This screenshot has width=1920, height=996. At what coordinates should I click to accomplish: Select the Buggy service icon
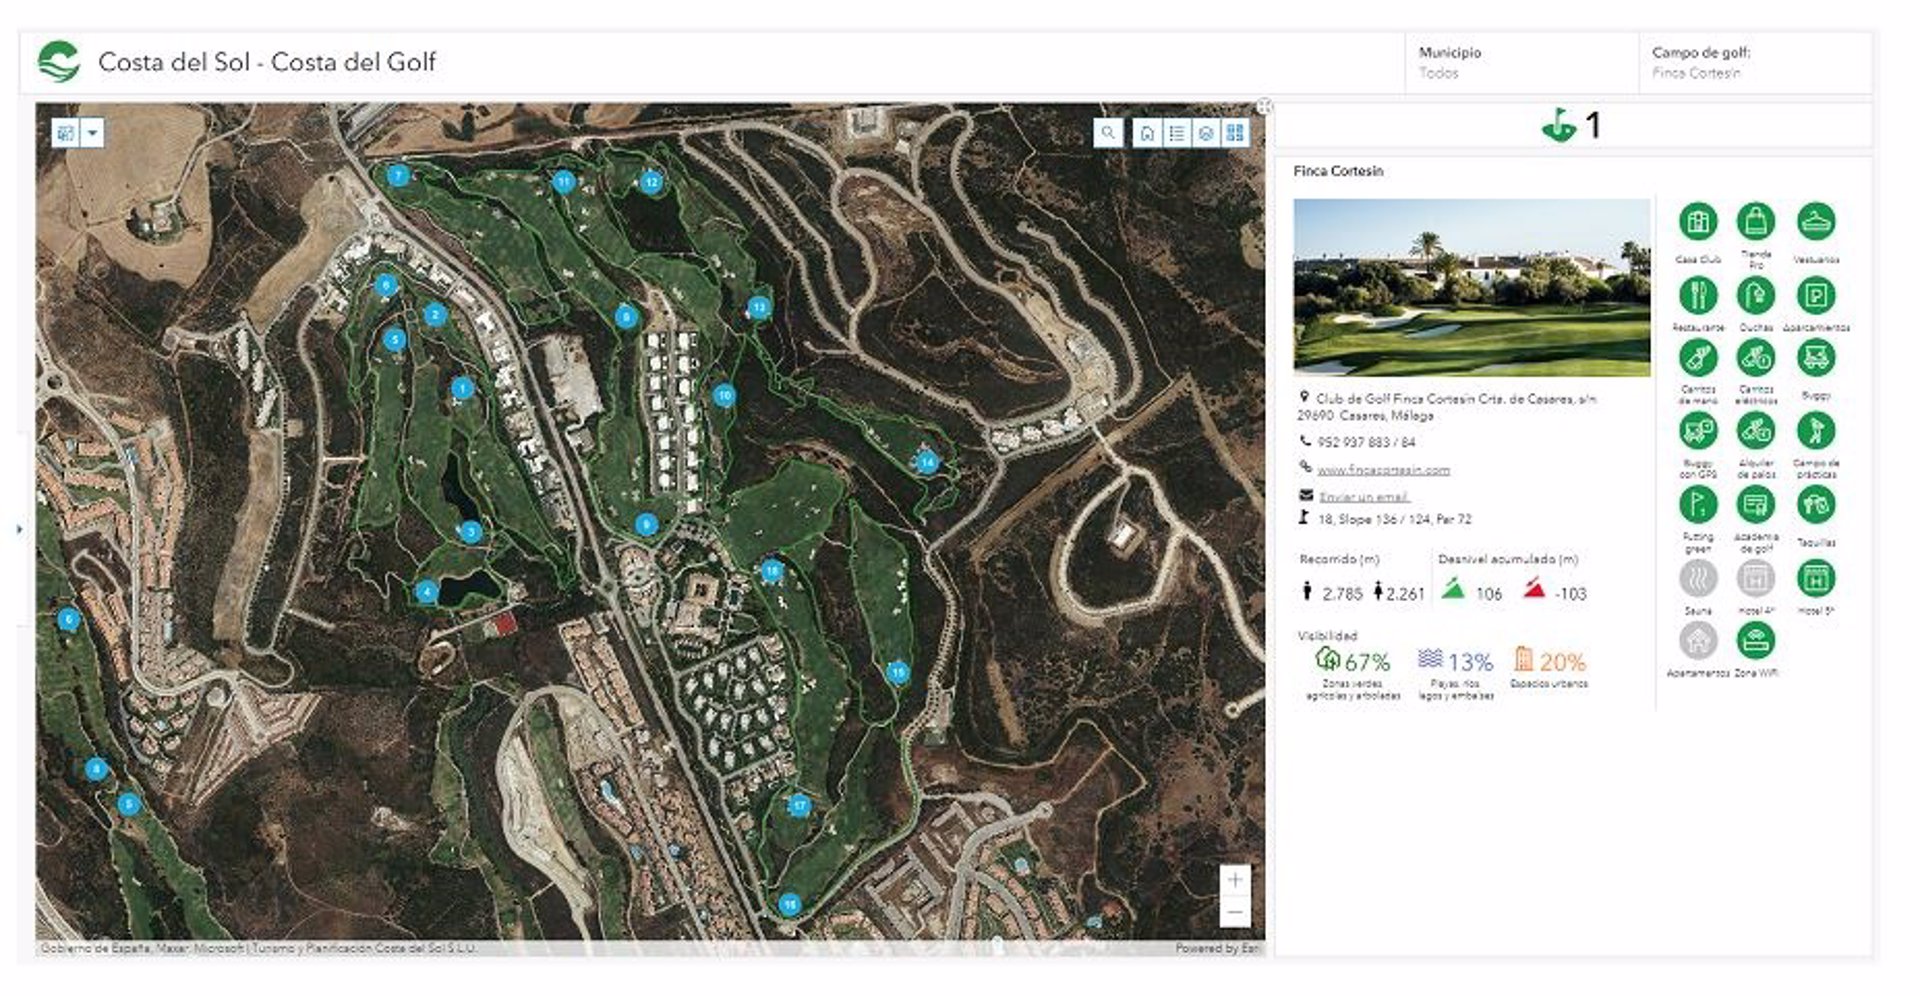(x=1816, y=358)
